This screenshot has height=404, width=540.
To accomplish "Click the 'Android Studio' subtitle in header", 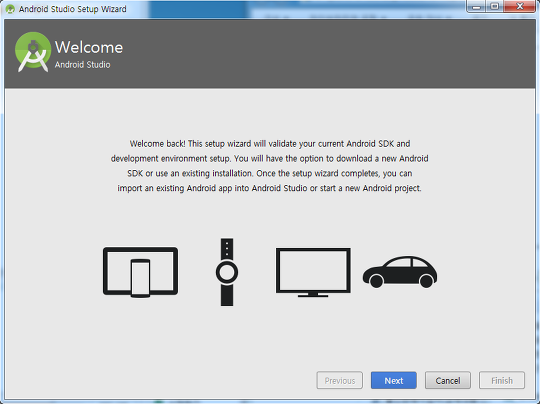I will pyautogui.click(x=83, y=64).
